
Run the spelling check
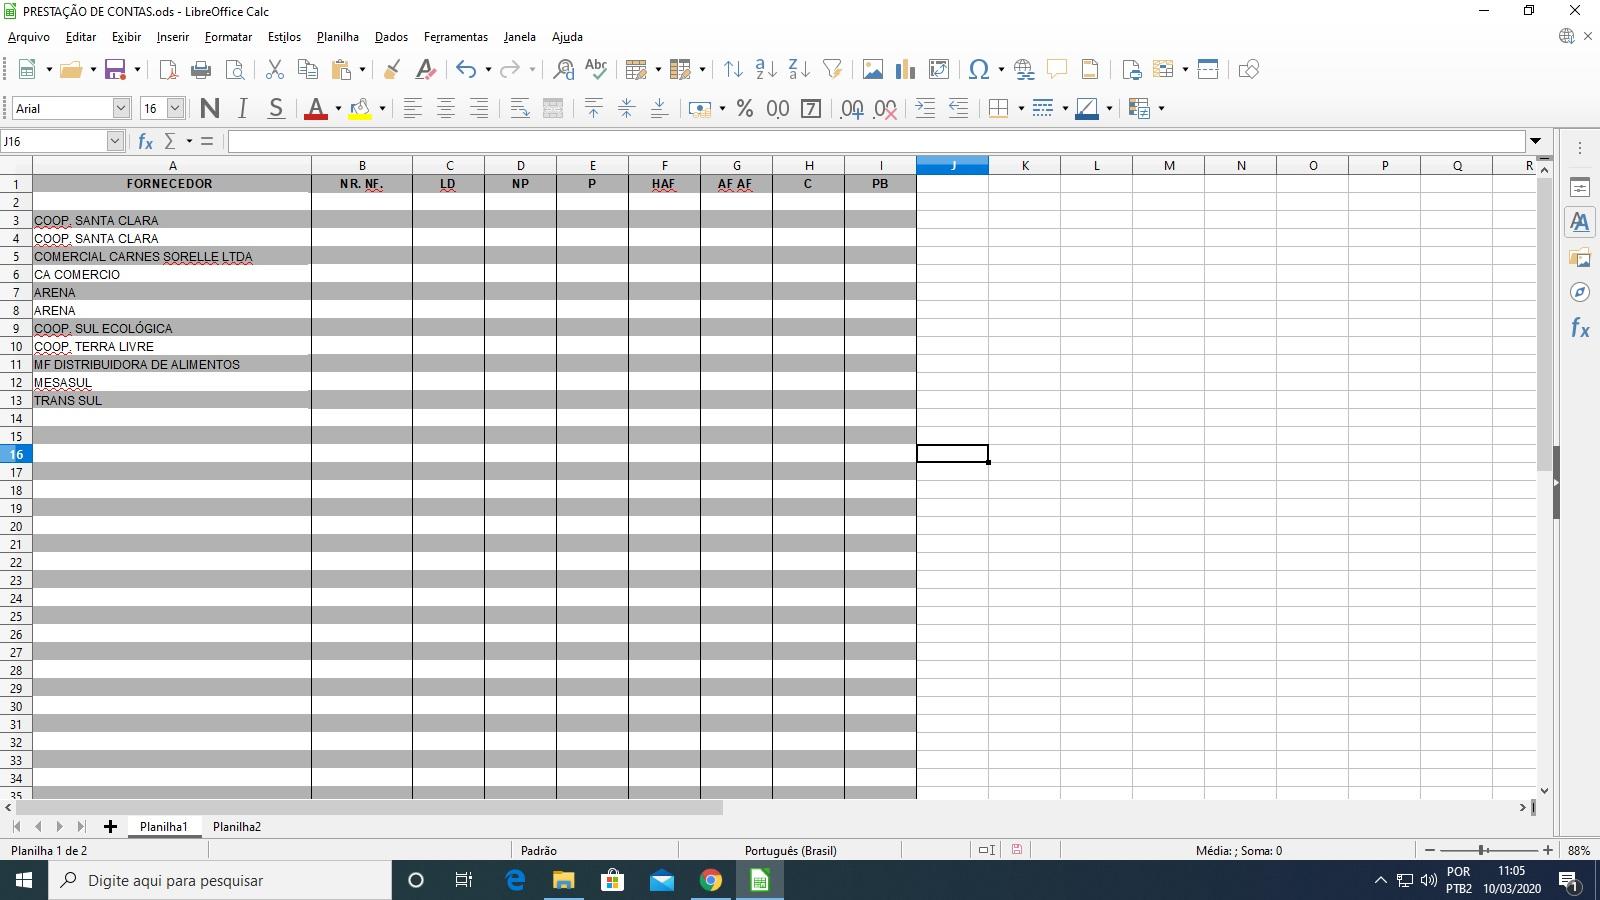(596, 69)
